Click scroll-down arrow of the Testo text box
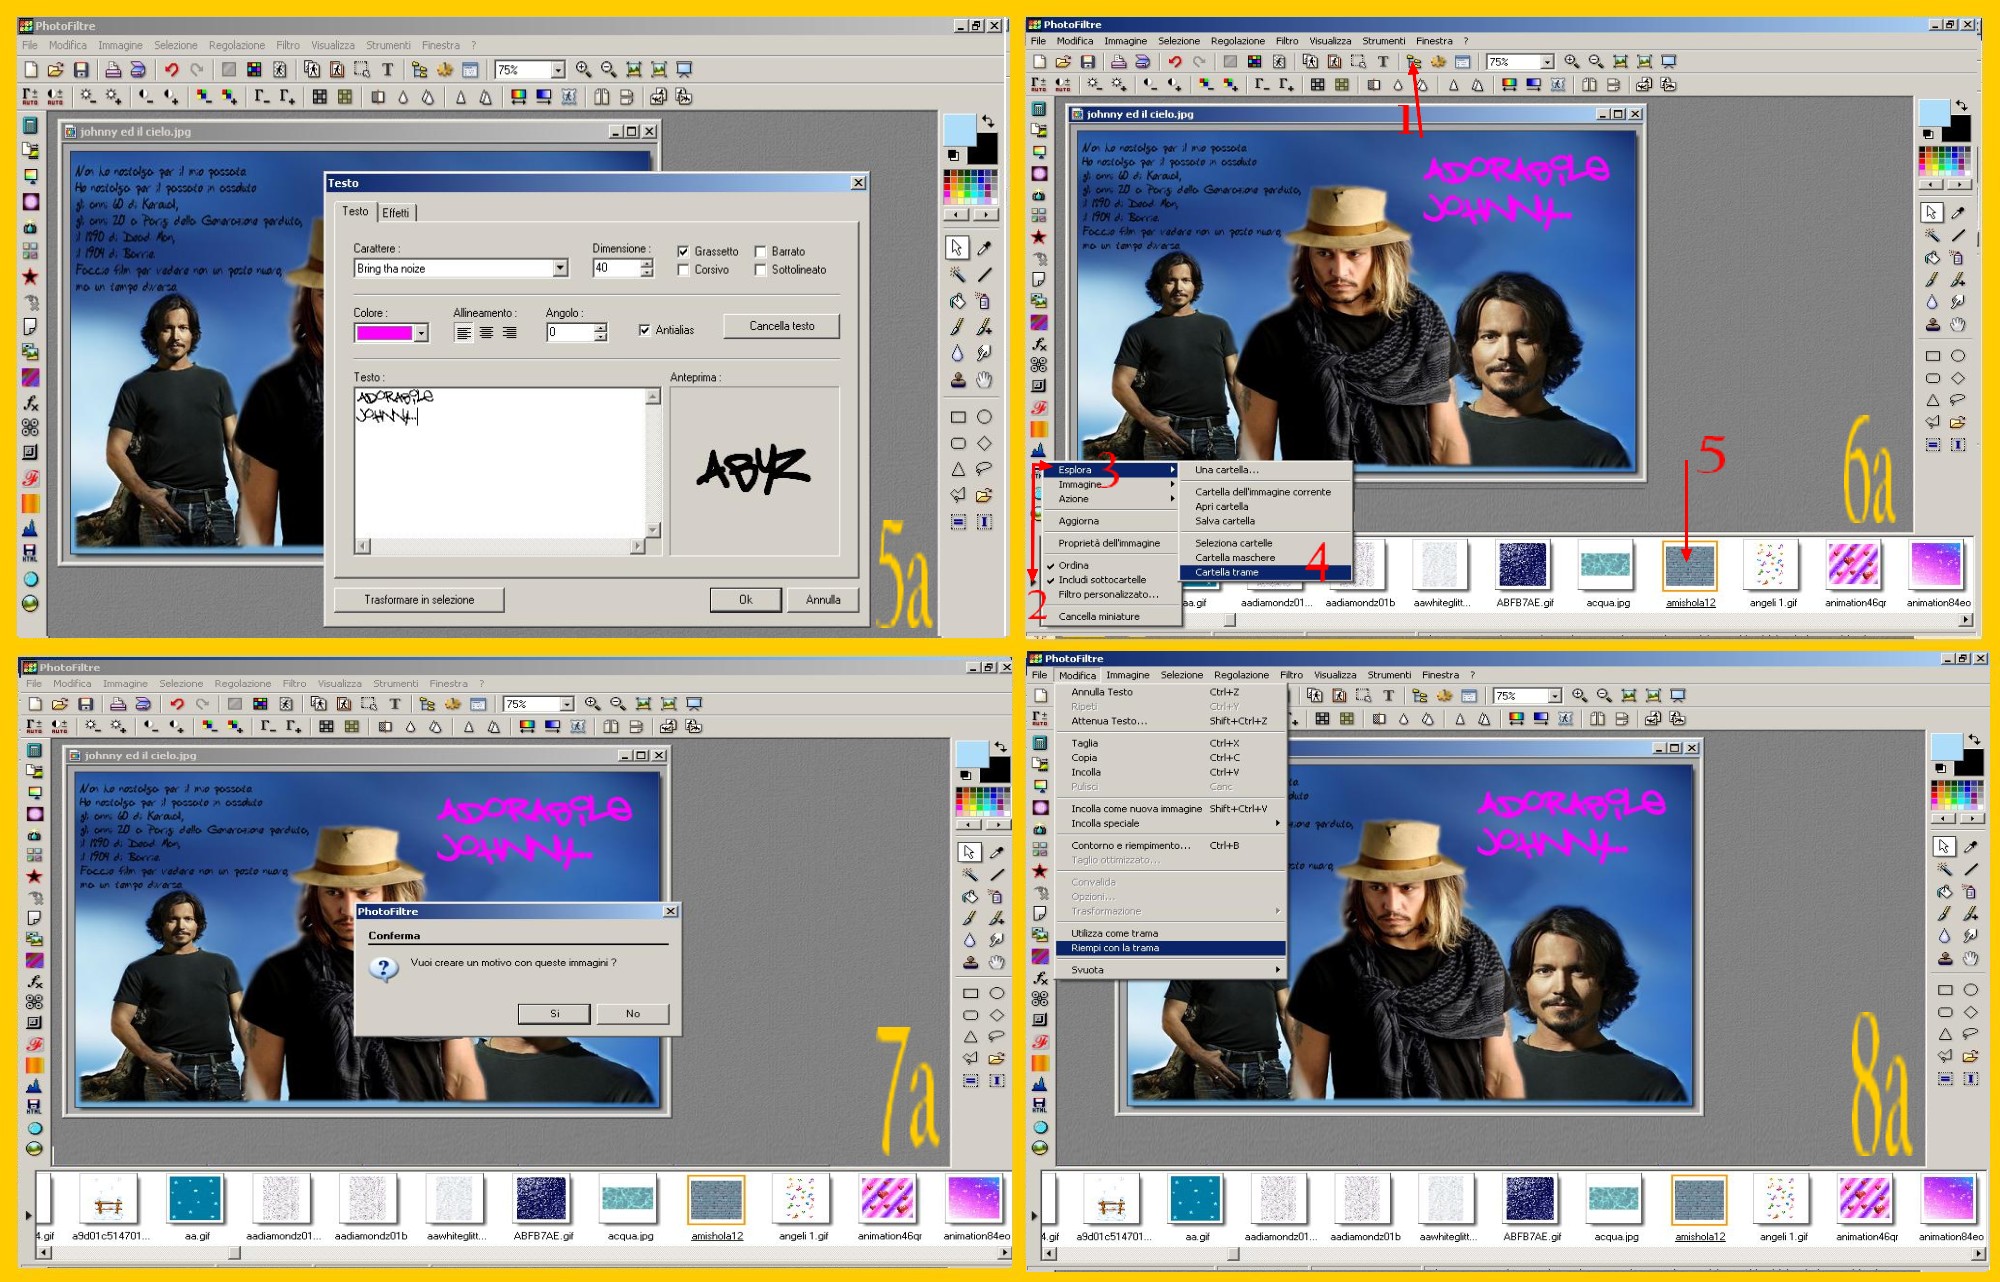Viewport: 2000px width, 1282px height. coord(653,530)
